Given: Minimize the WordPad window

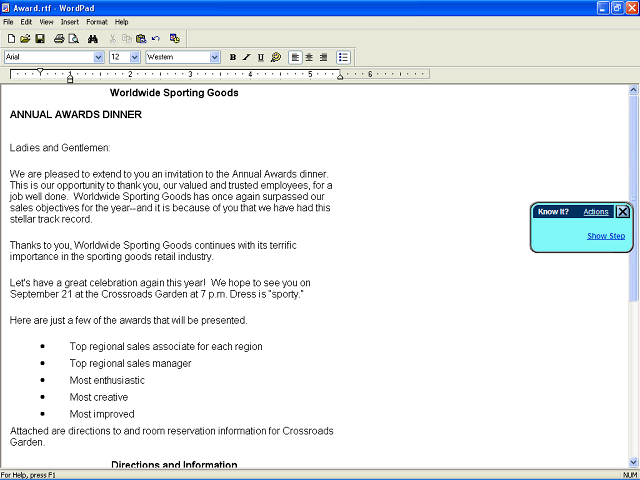Looking at the screenshot, I should point(603,8).
